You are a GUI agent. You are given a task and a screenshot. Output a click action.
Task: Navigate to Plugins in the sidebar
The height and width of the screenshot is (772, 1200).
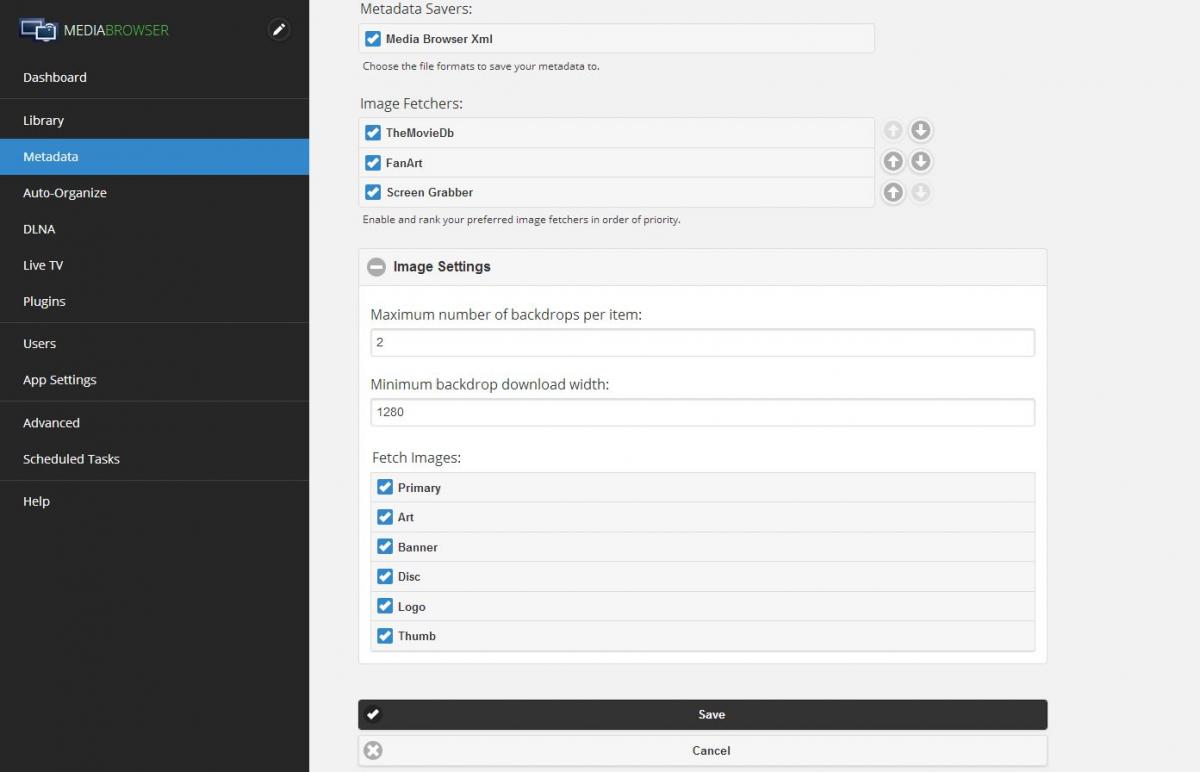tap(44, 301)
